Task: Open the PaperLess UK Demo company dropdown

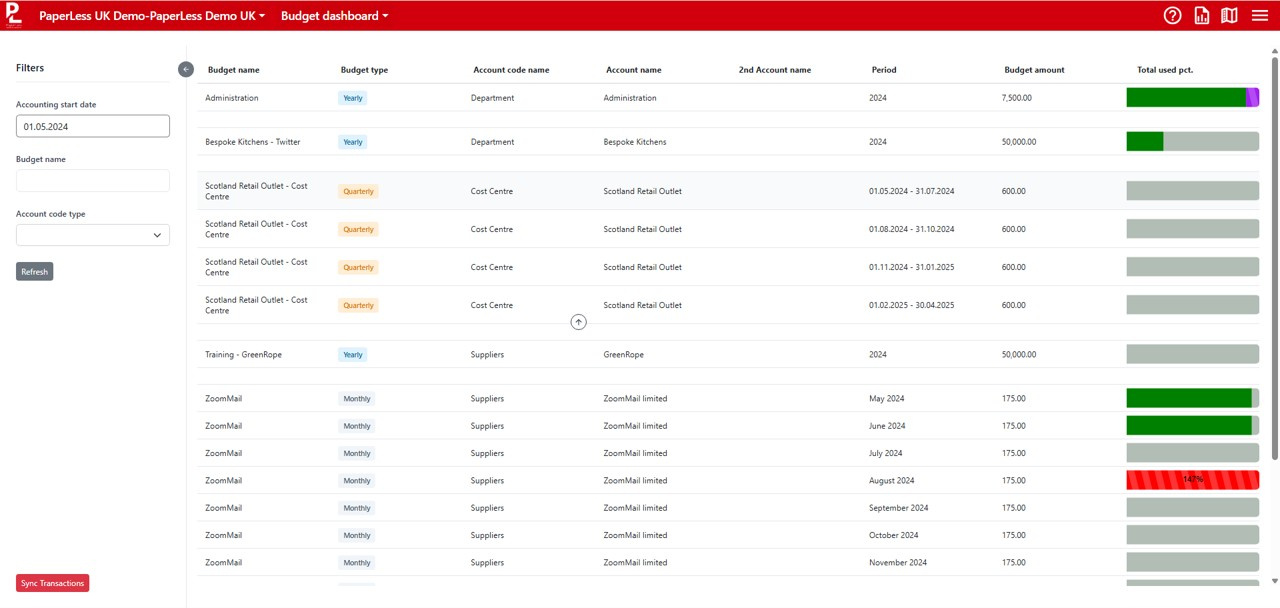Action: tap(152, 16)
